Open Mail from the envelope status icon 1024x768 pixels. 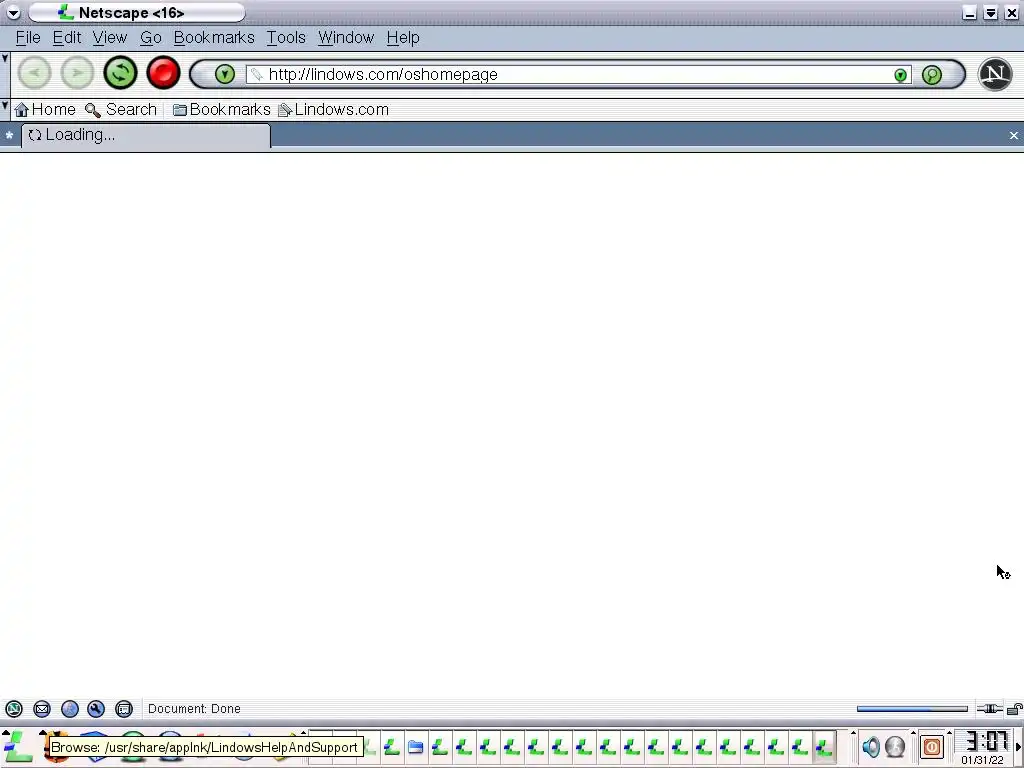[42, 709]
